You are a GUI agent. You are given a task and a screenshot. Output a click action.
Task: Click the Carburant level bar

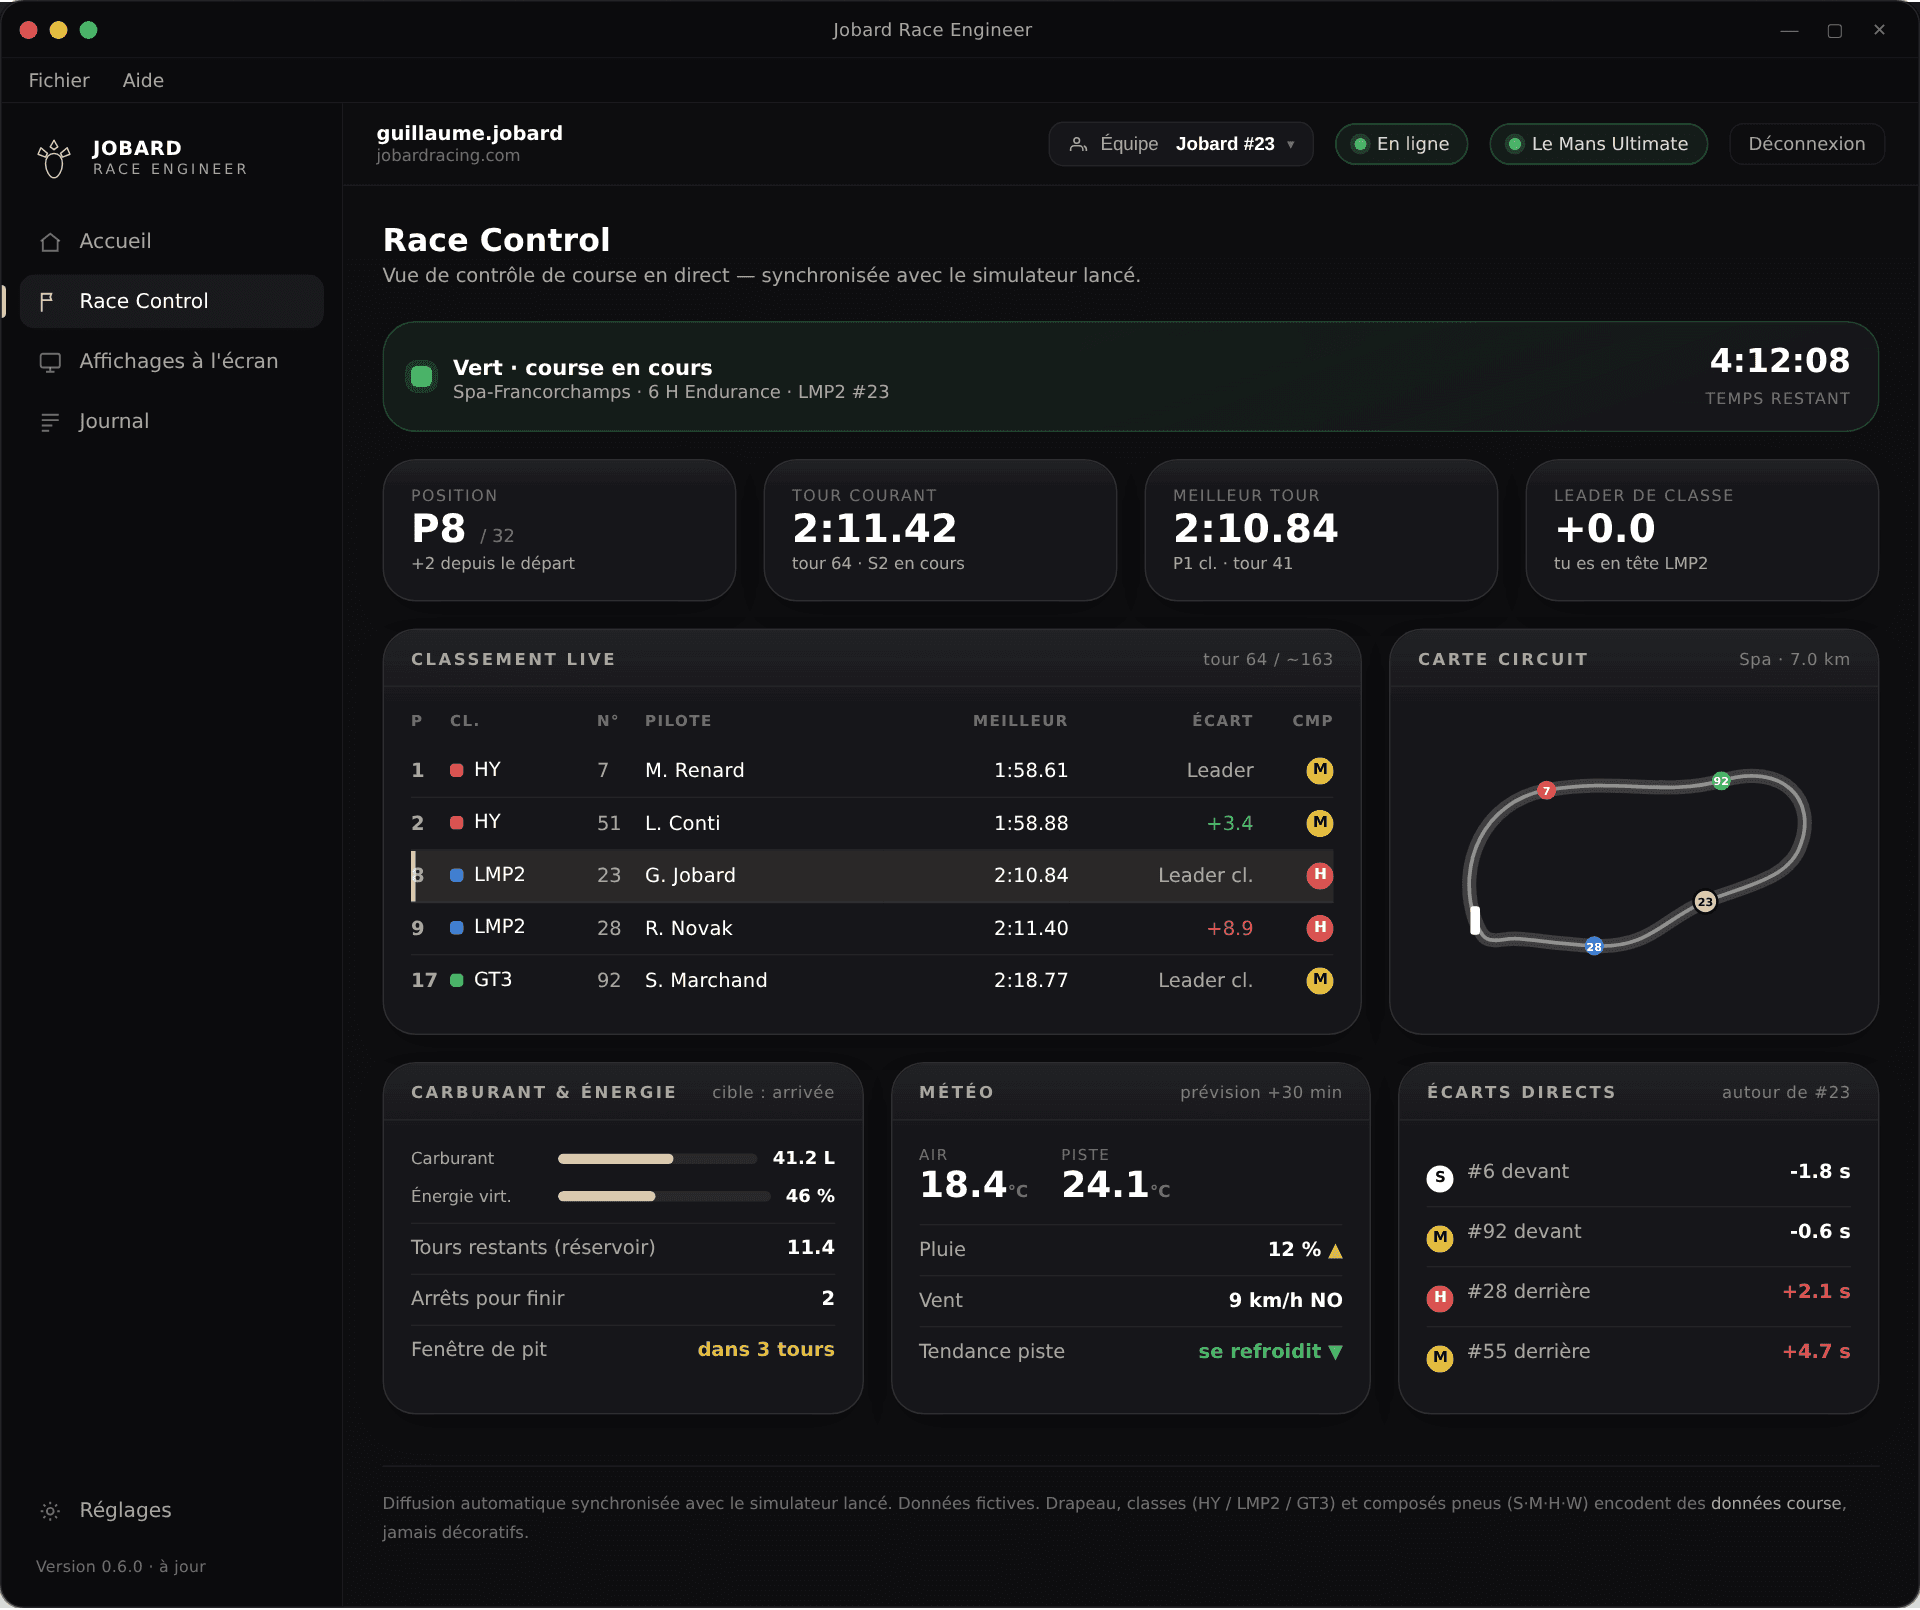(x=657, y=1158)
